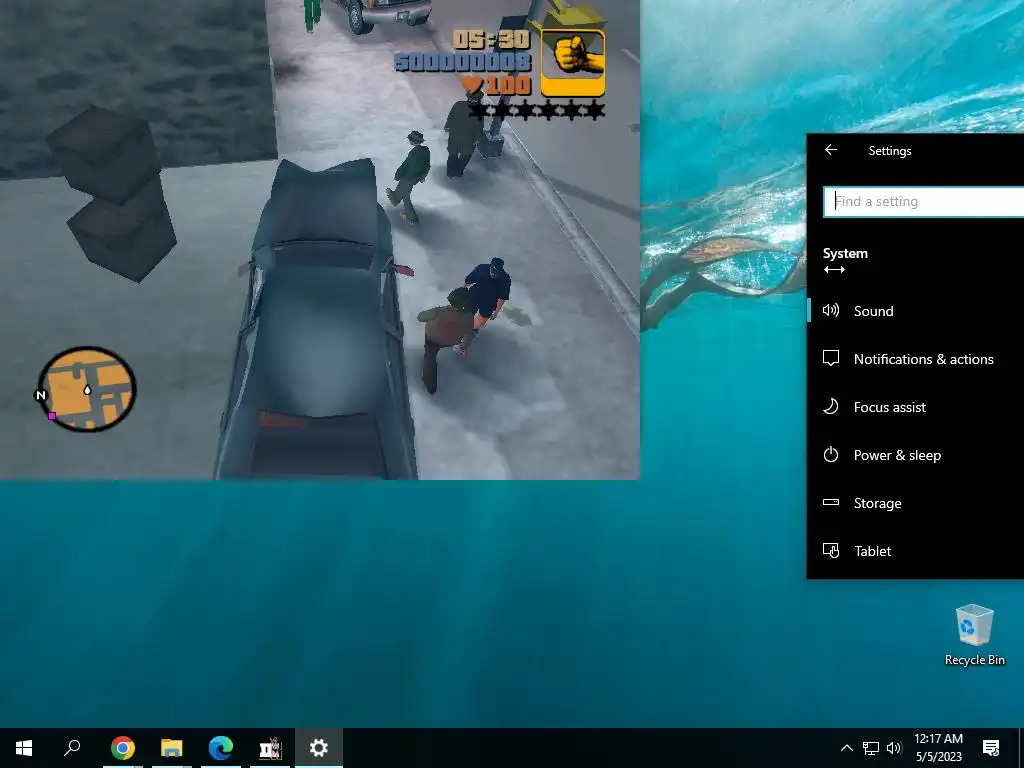The image size is (1024, 768).
Task: Open the taskbar clock and date
Action: (x=938, y=748)
